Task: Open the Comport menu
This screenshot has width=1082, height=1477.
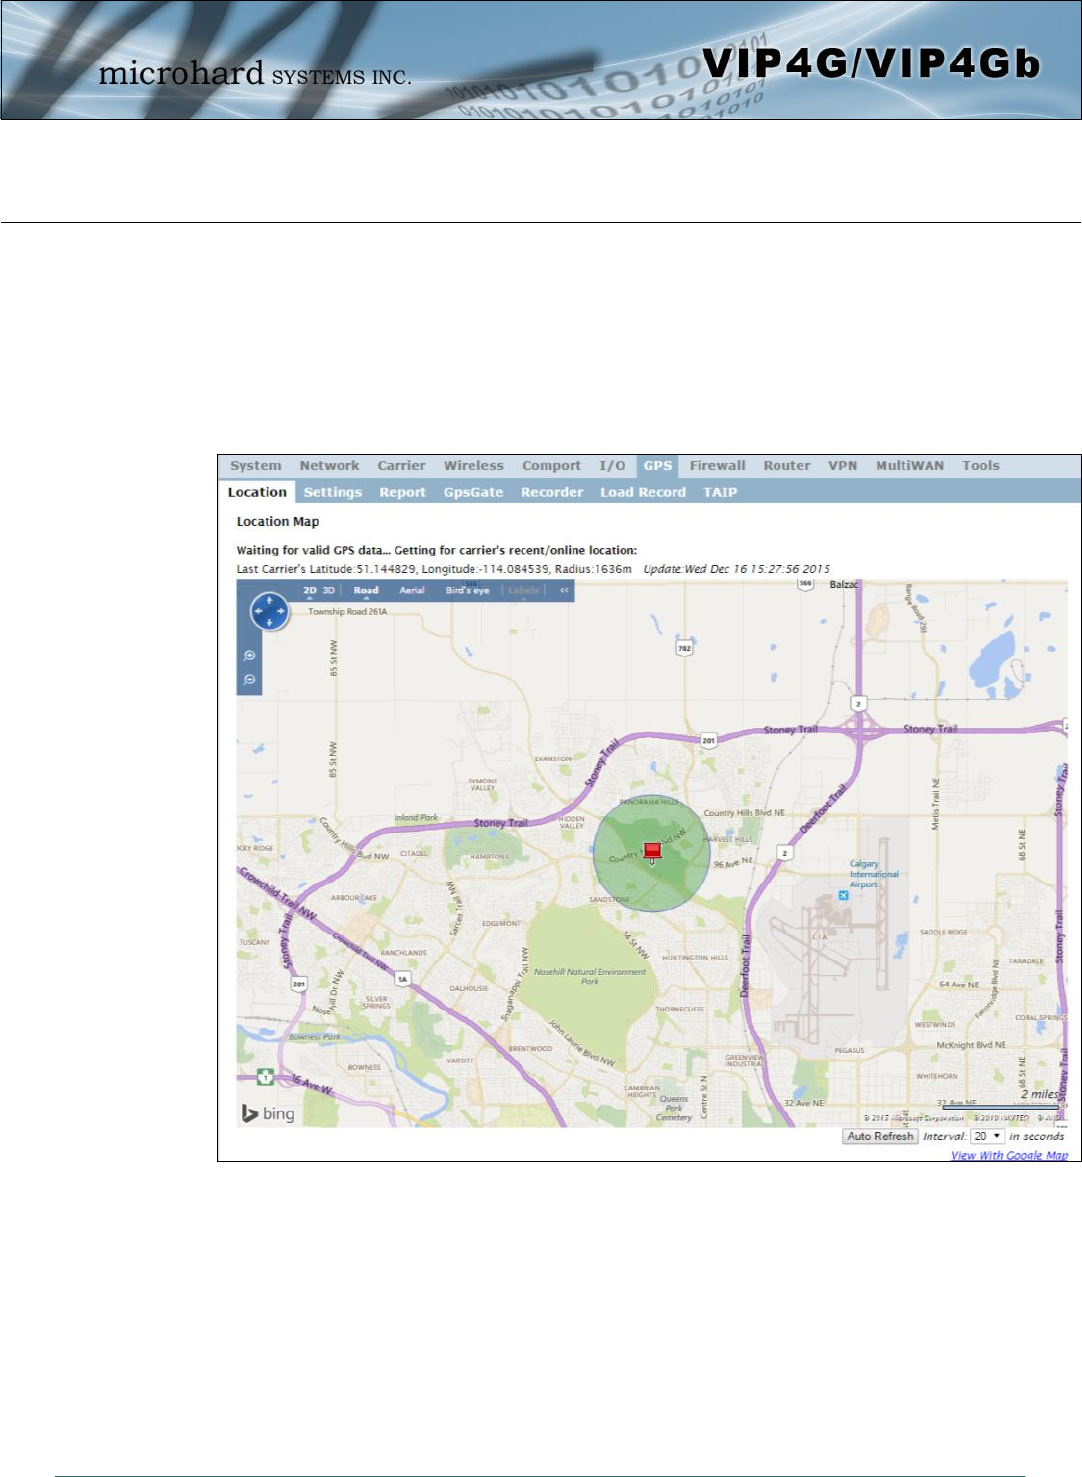Action: tap(551, 466)
